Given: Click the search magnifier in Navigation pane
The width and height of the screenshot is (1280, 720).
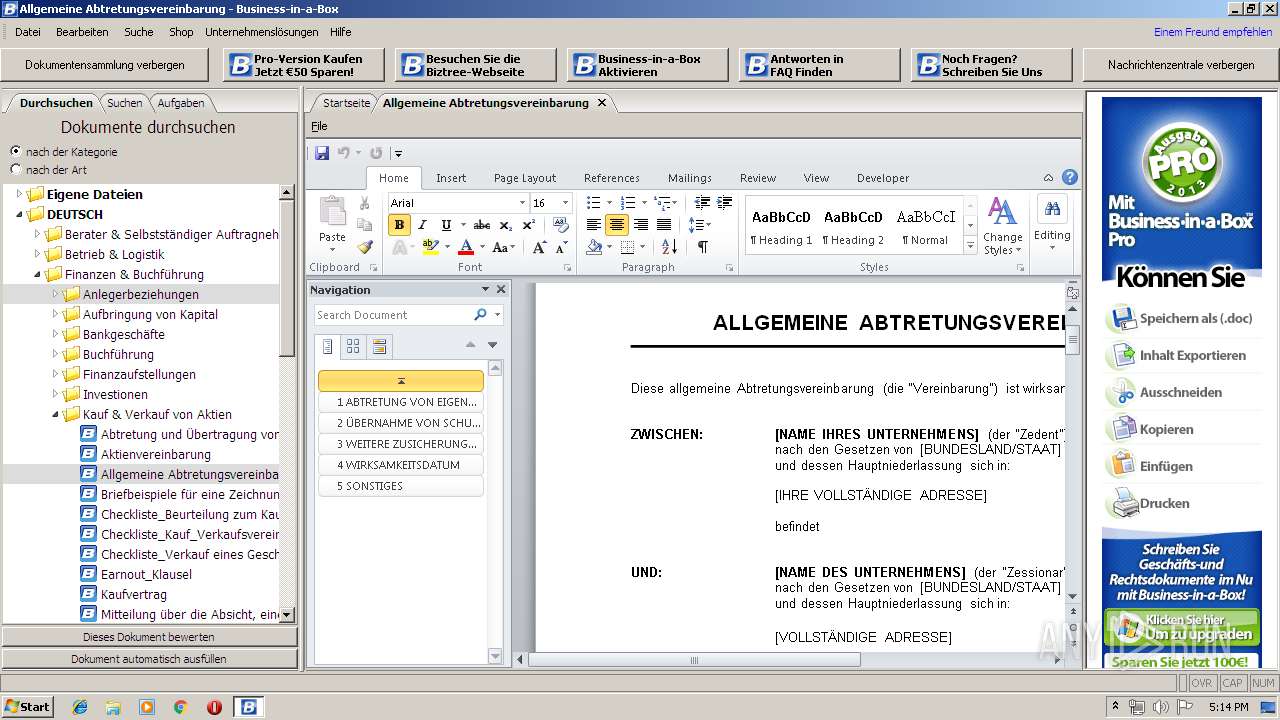Looking at the screenshot, I should pyautogui.click(x=480, y=315).
